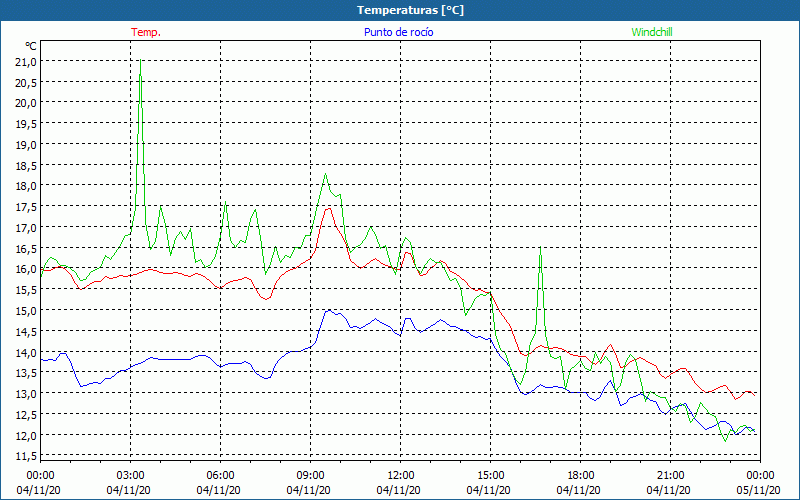Click the 19,0 y-axis value
This screenshot has width=800, height=500.
(x=26, y=144)
